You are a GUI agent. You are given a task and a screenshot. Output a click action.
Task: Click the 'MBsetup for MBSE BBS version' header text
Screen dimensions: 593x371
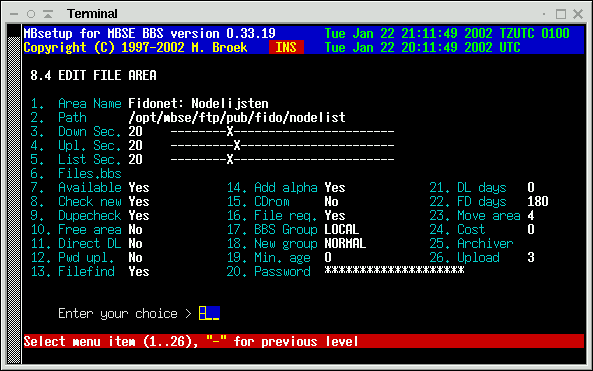point(149,34)
